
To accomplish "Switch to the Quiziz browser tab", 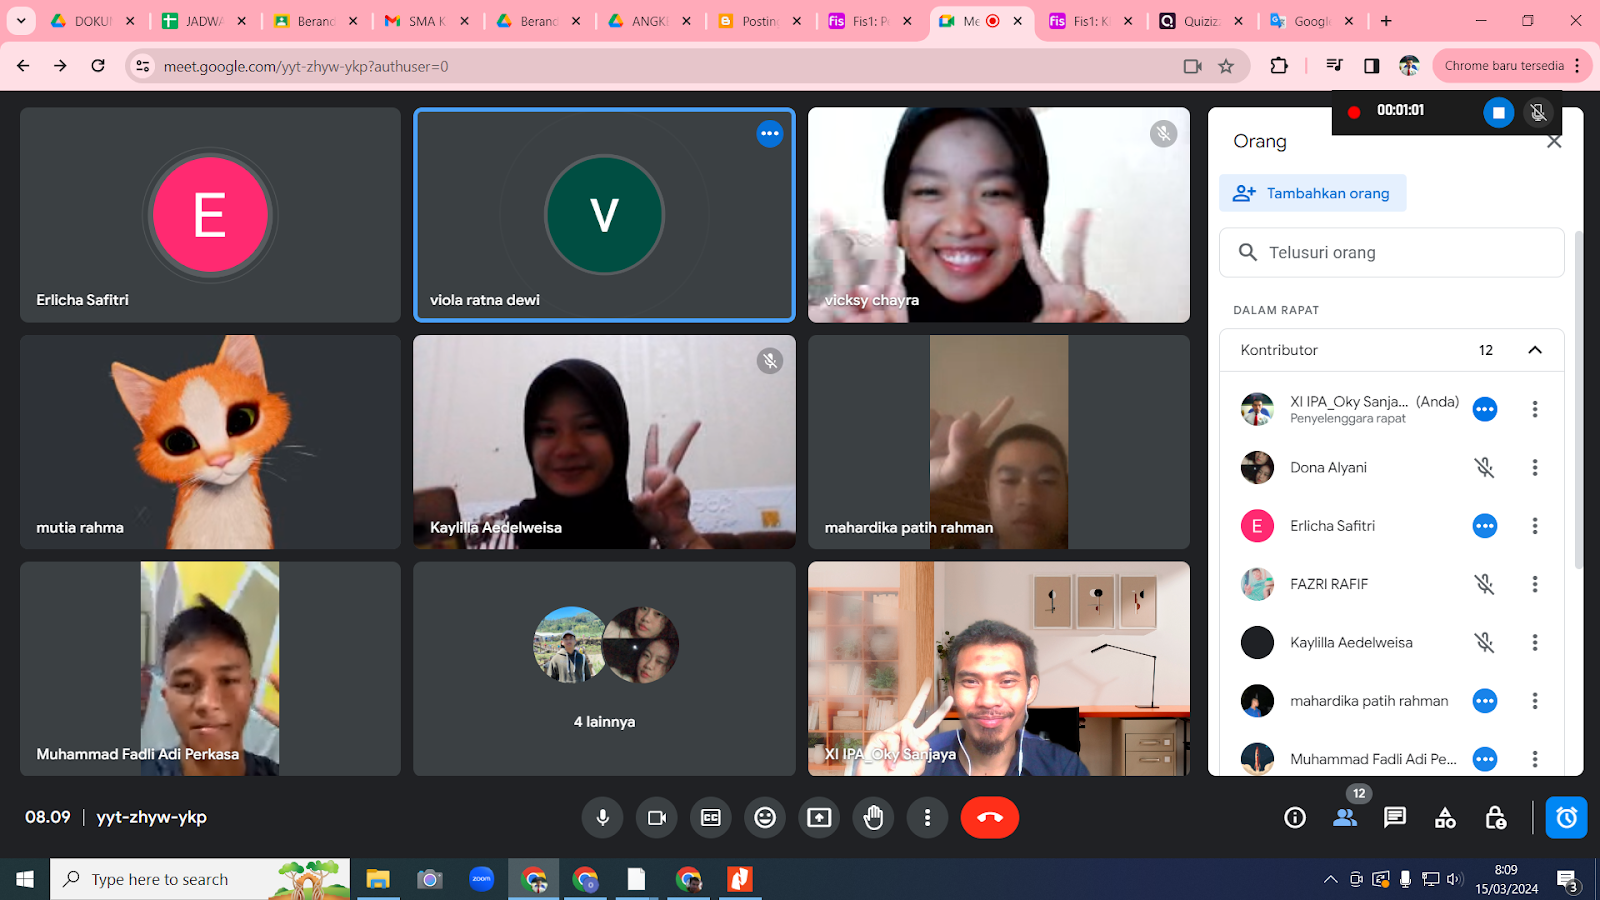I will pos(1201,21).
